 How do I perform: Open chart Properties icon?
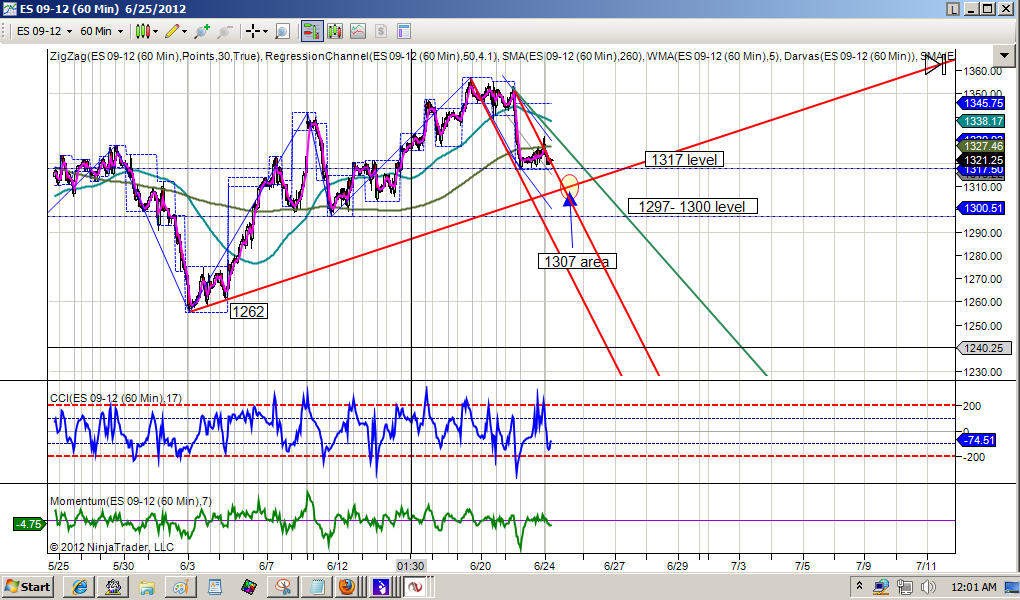click(x=403, y=31)
